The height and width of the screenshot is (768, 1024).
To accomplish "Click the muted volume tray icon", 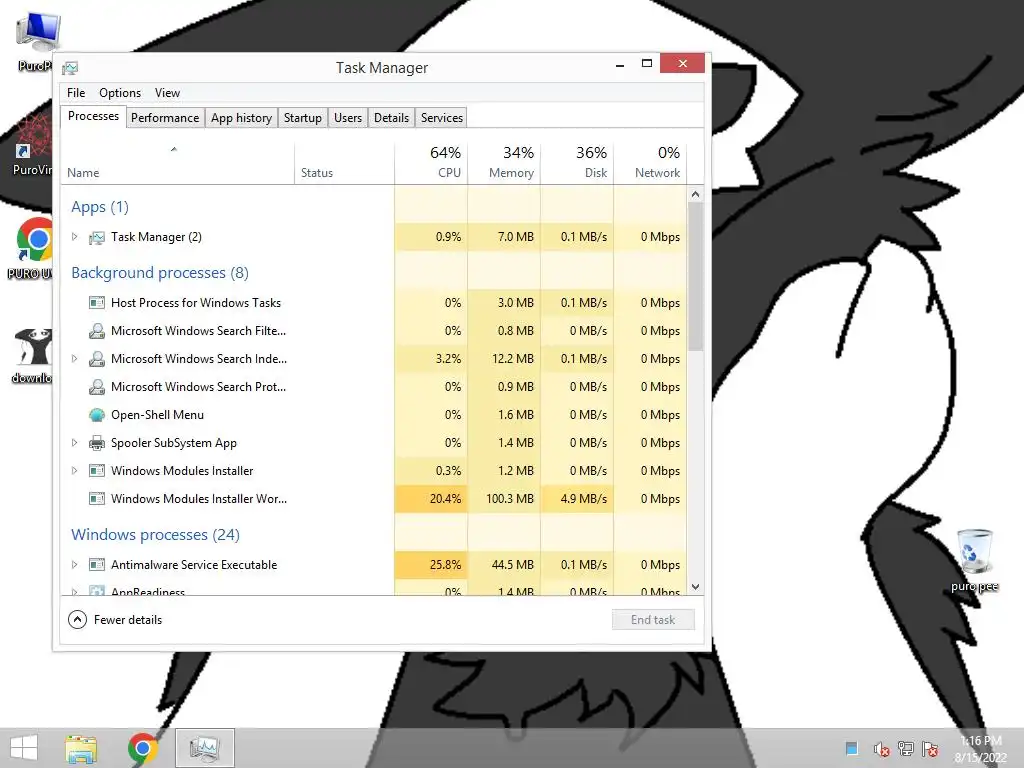I will pyautogui.click(x=882, y=749).
